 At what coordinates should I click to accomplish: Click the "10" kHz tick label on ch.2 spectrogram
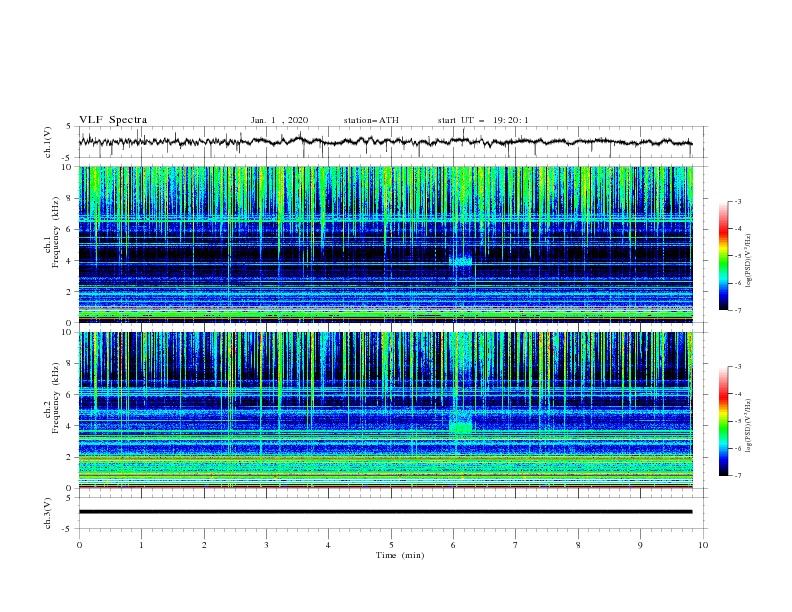pos(68,332)
